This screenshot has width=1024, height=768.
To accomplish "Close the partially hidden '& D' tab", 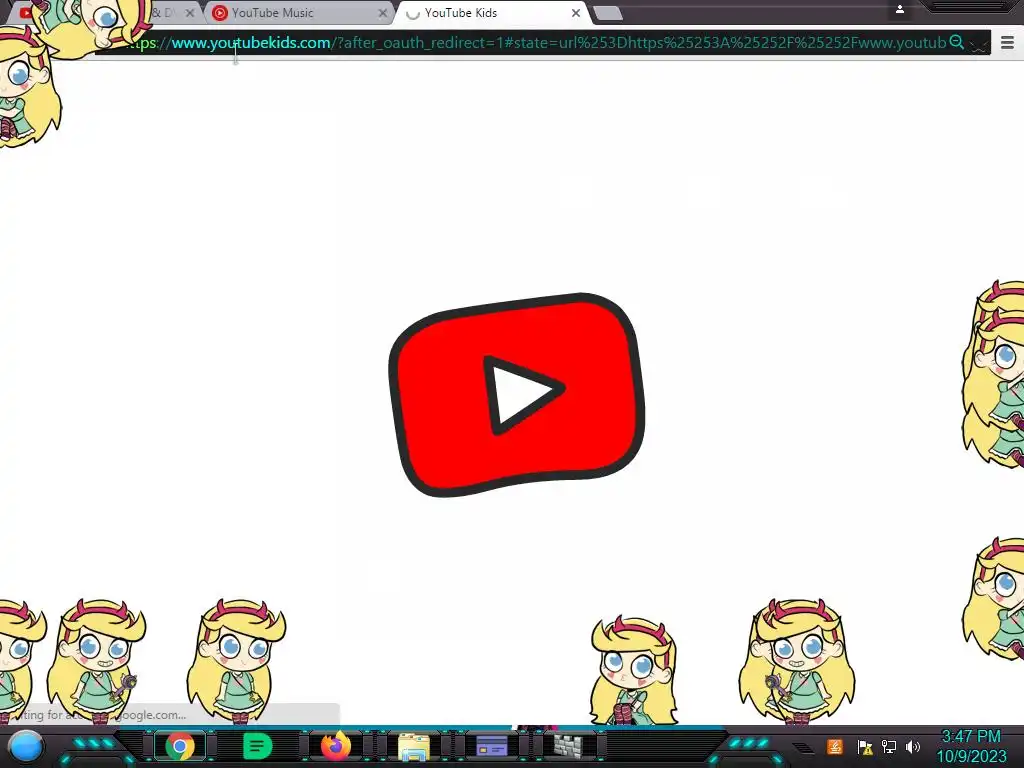I will 190,13.
